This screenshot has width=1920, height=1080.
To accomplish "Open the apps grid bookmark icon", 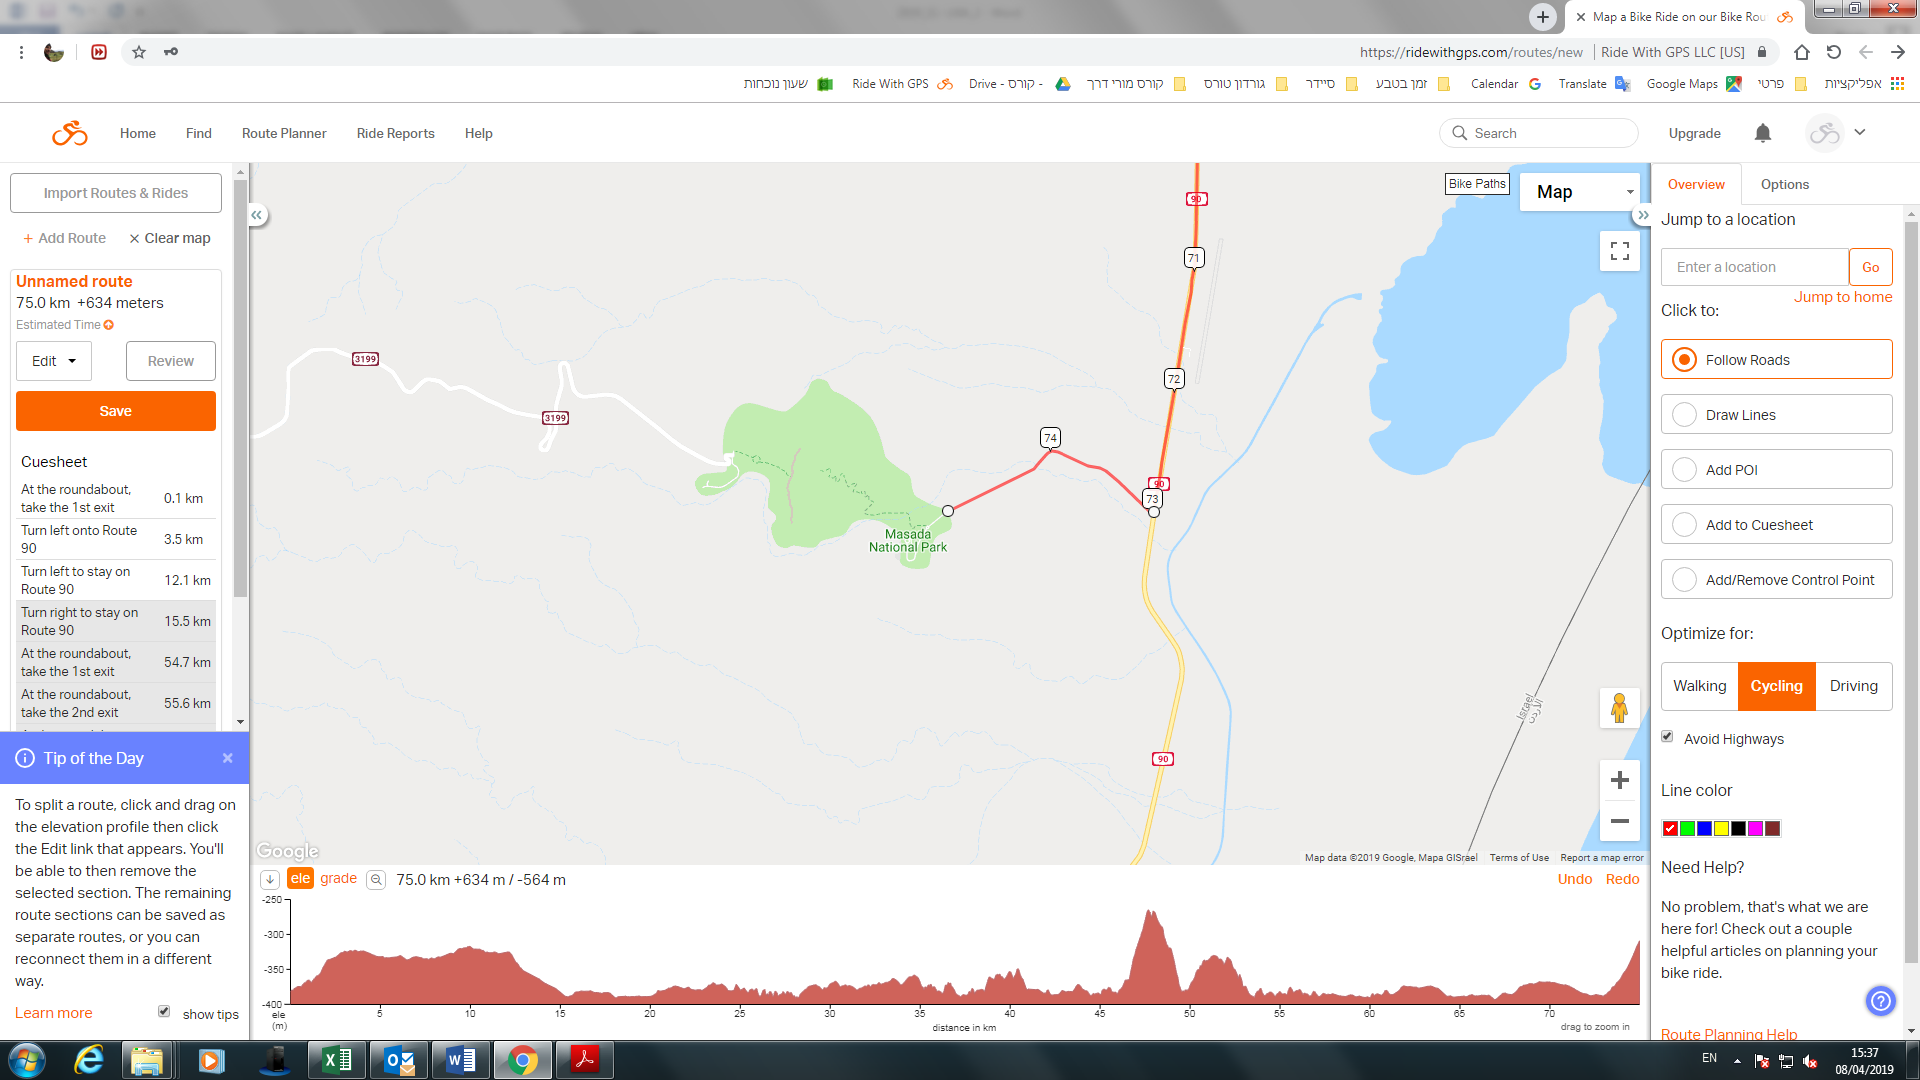I will pyautogui.click(x=1898, y=84).
